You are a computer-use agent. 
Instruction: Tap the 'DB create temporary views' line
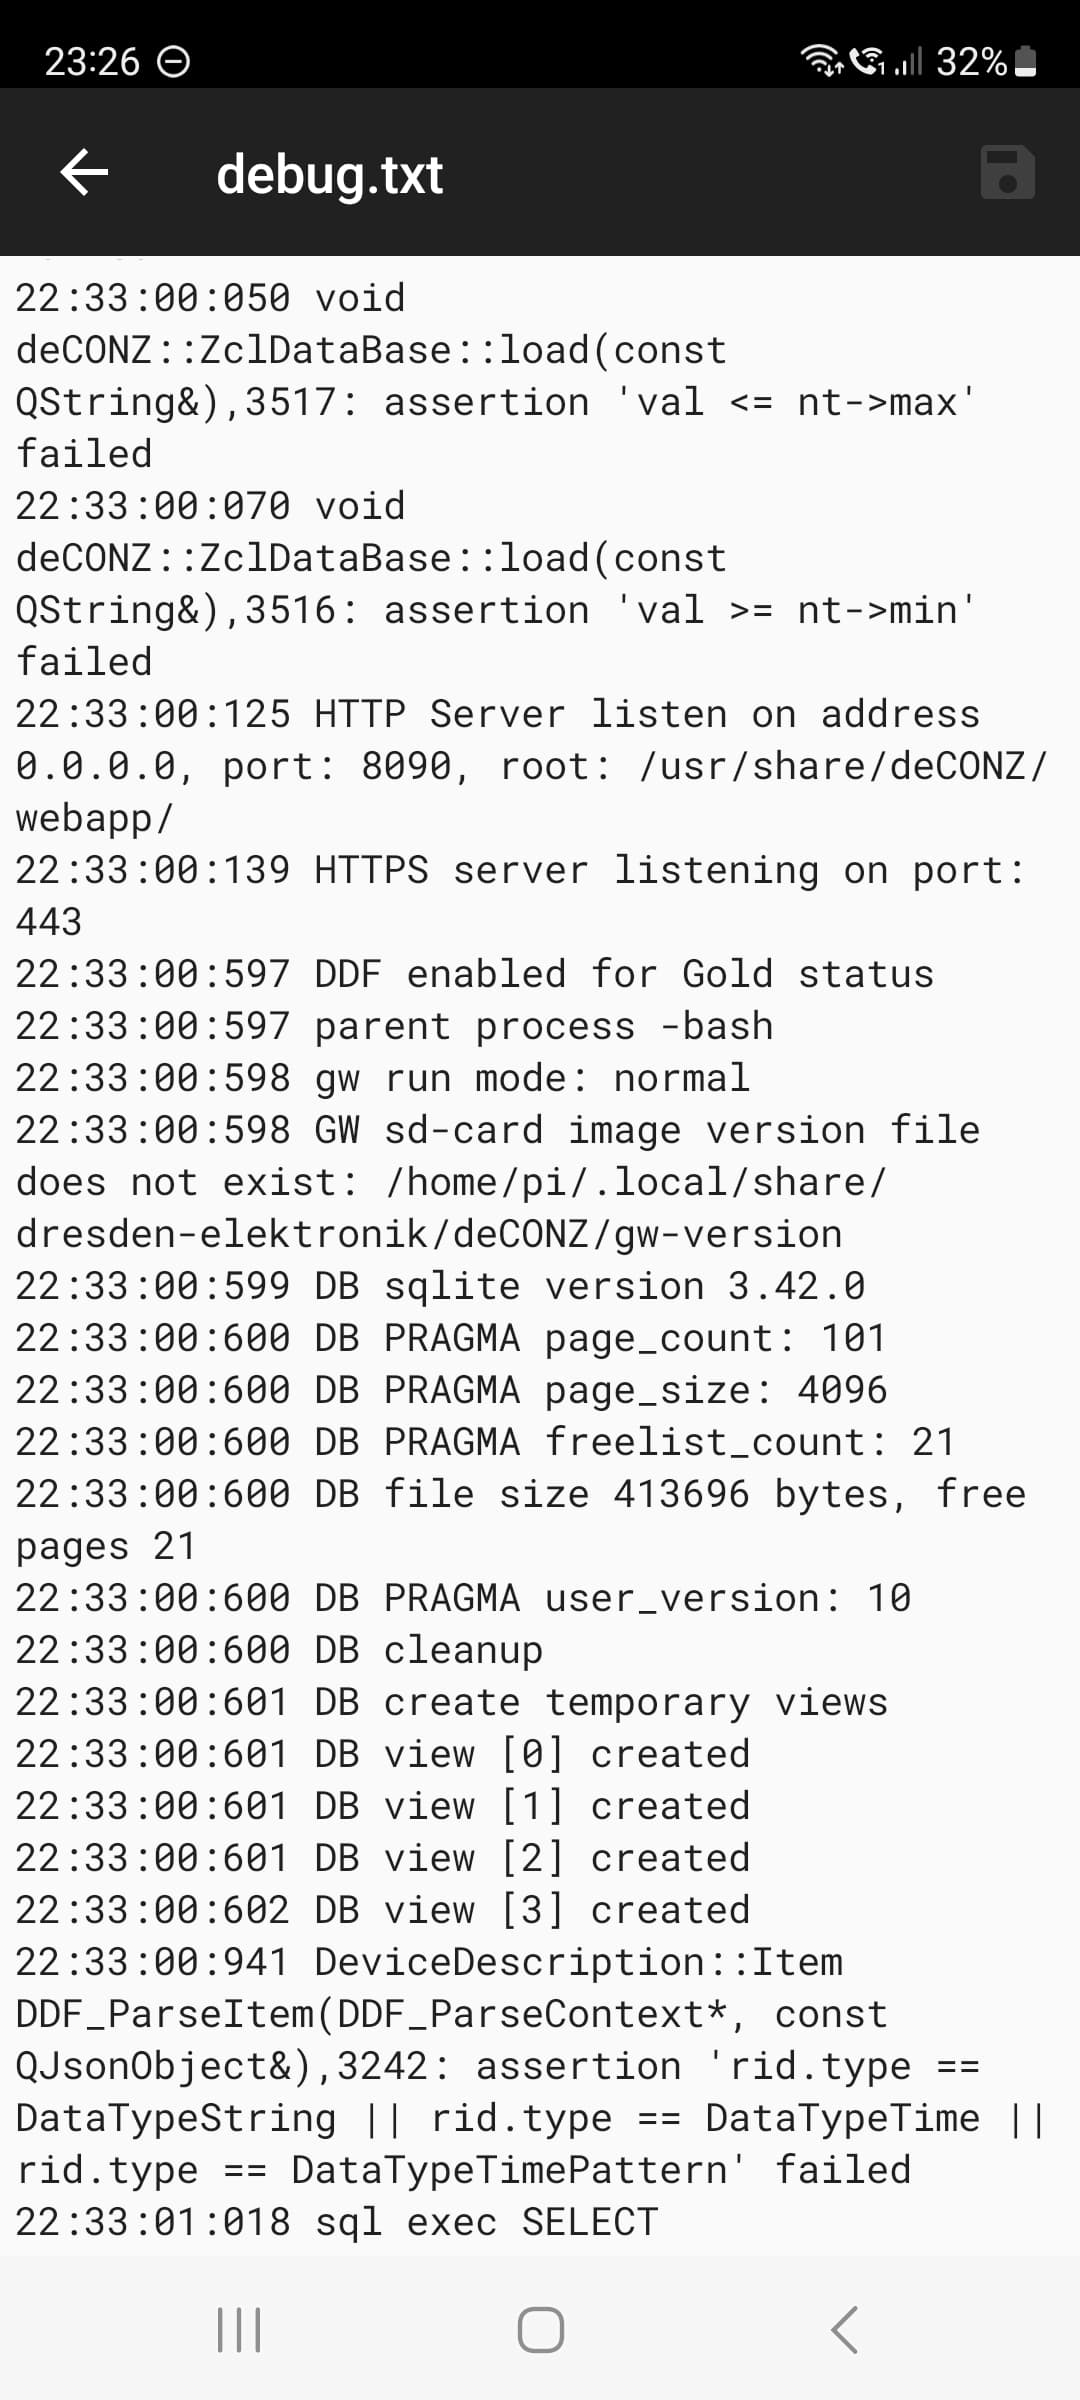(451, 1702)
